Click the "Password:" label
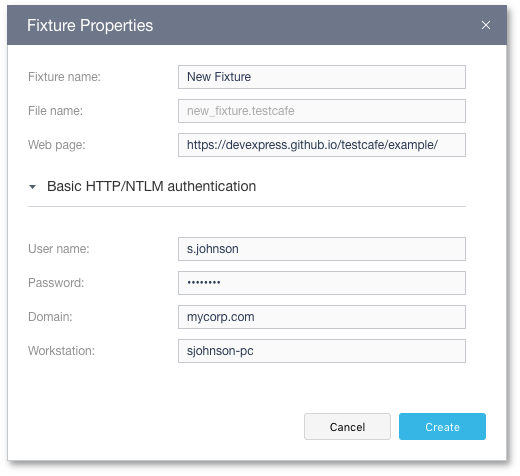The width and height of the screenshot is (520, 476). (x=56, y=283)
